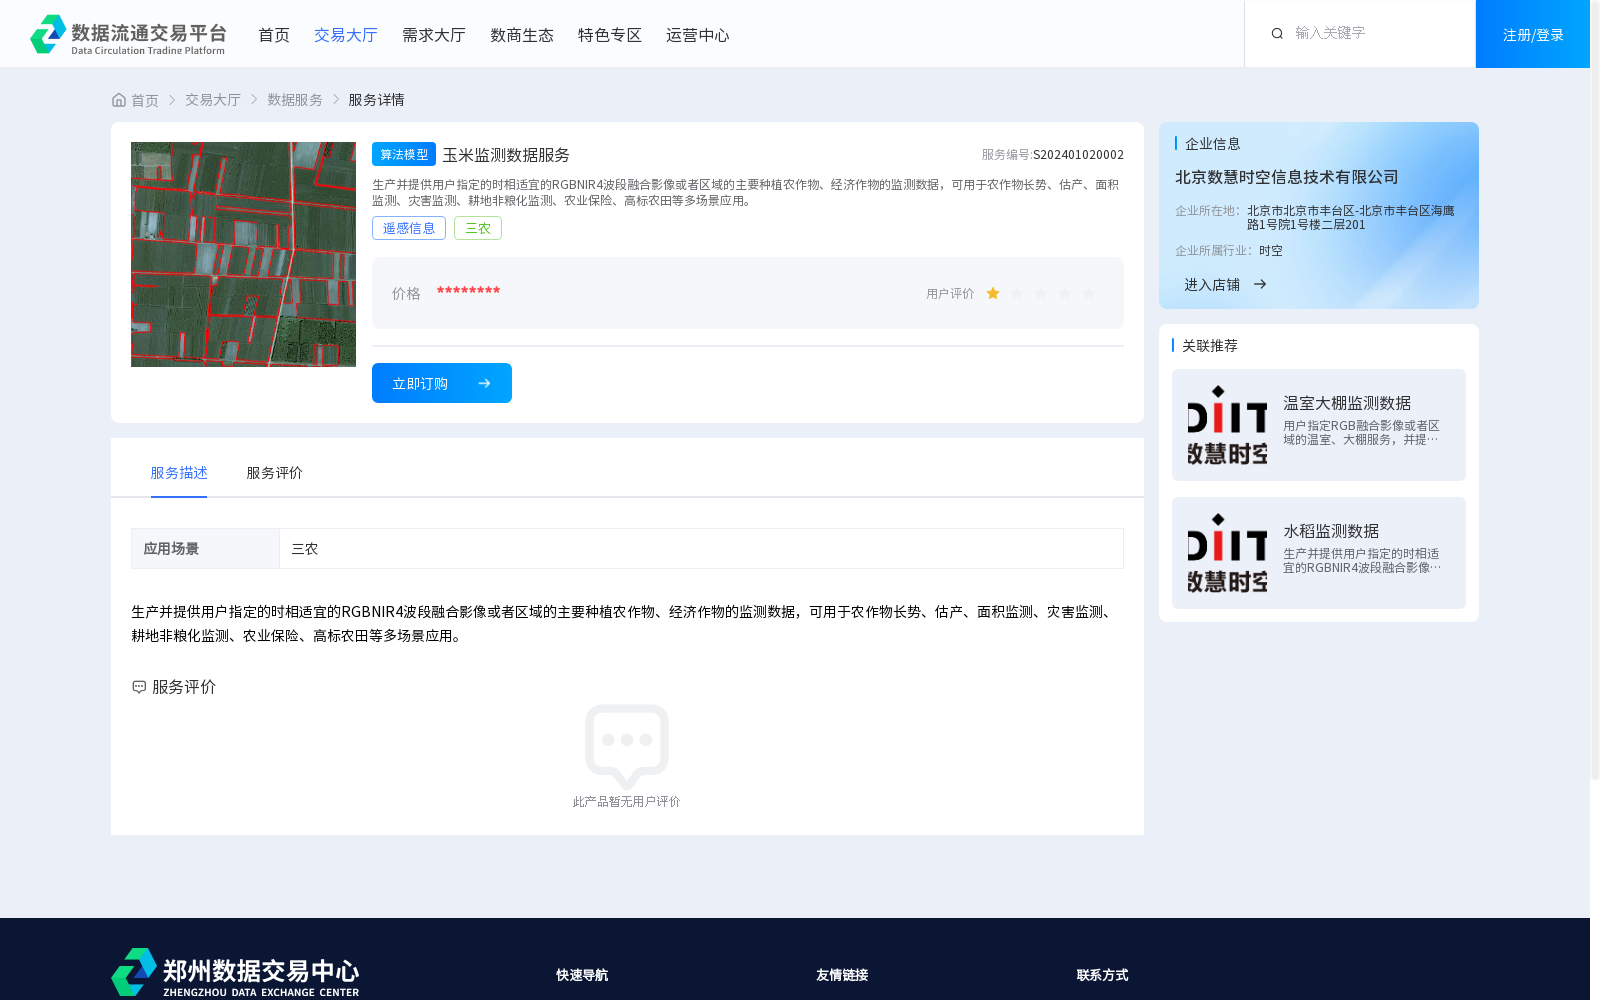Screen dimensions: 1600x1000
Task: Click the 企业信息 section heading
Action: click(x=1213, y=144)
